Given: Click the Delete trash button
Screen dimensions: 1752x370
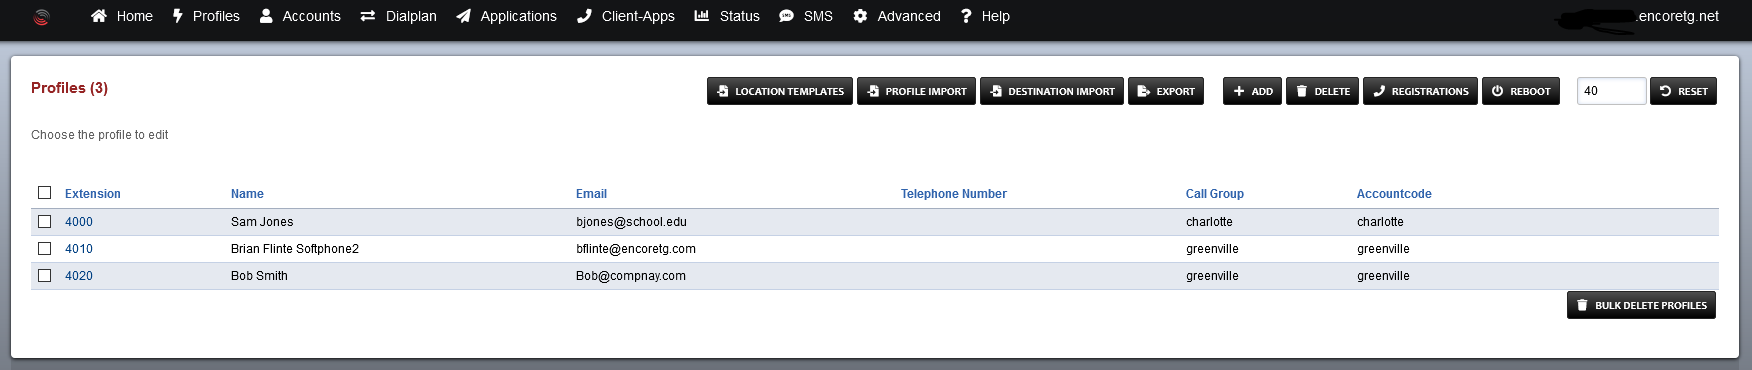Looking at the screenshot, I should point(1322,91).
